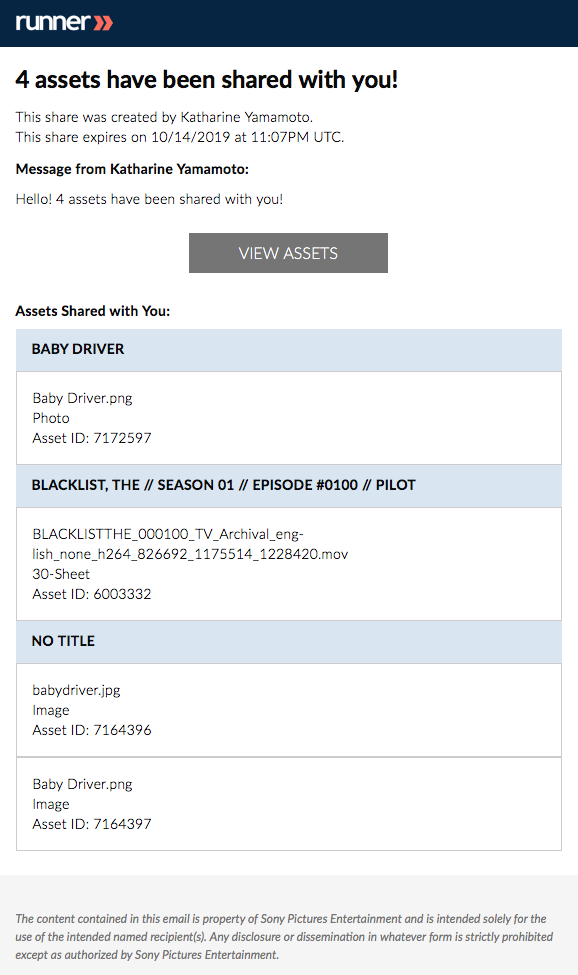Screen dimensions: 578x975
Task: Select Asset ID 6003332 text
Action: pyautogui.click(x=92, y=594)
